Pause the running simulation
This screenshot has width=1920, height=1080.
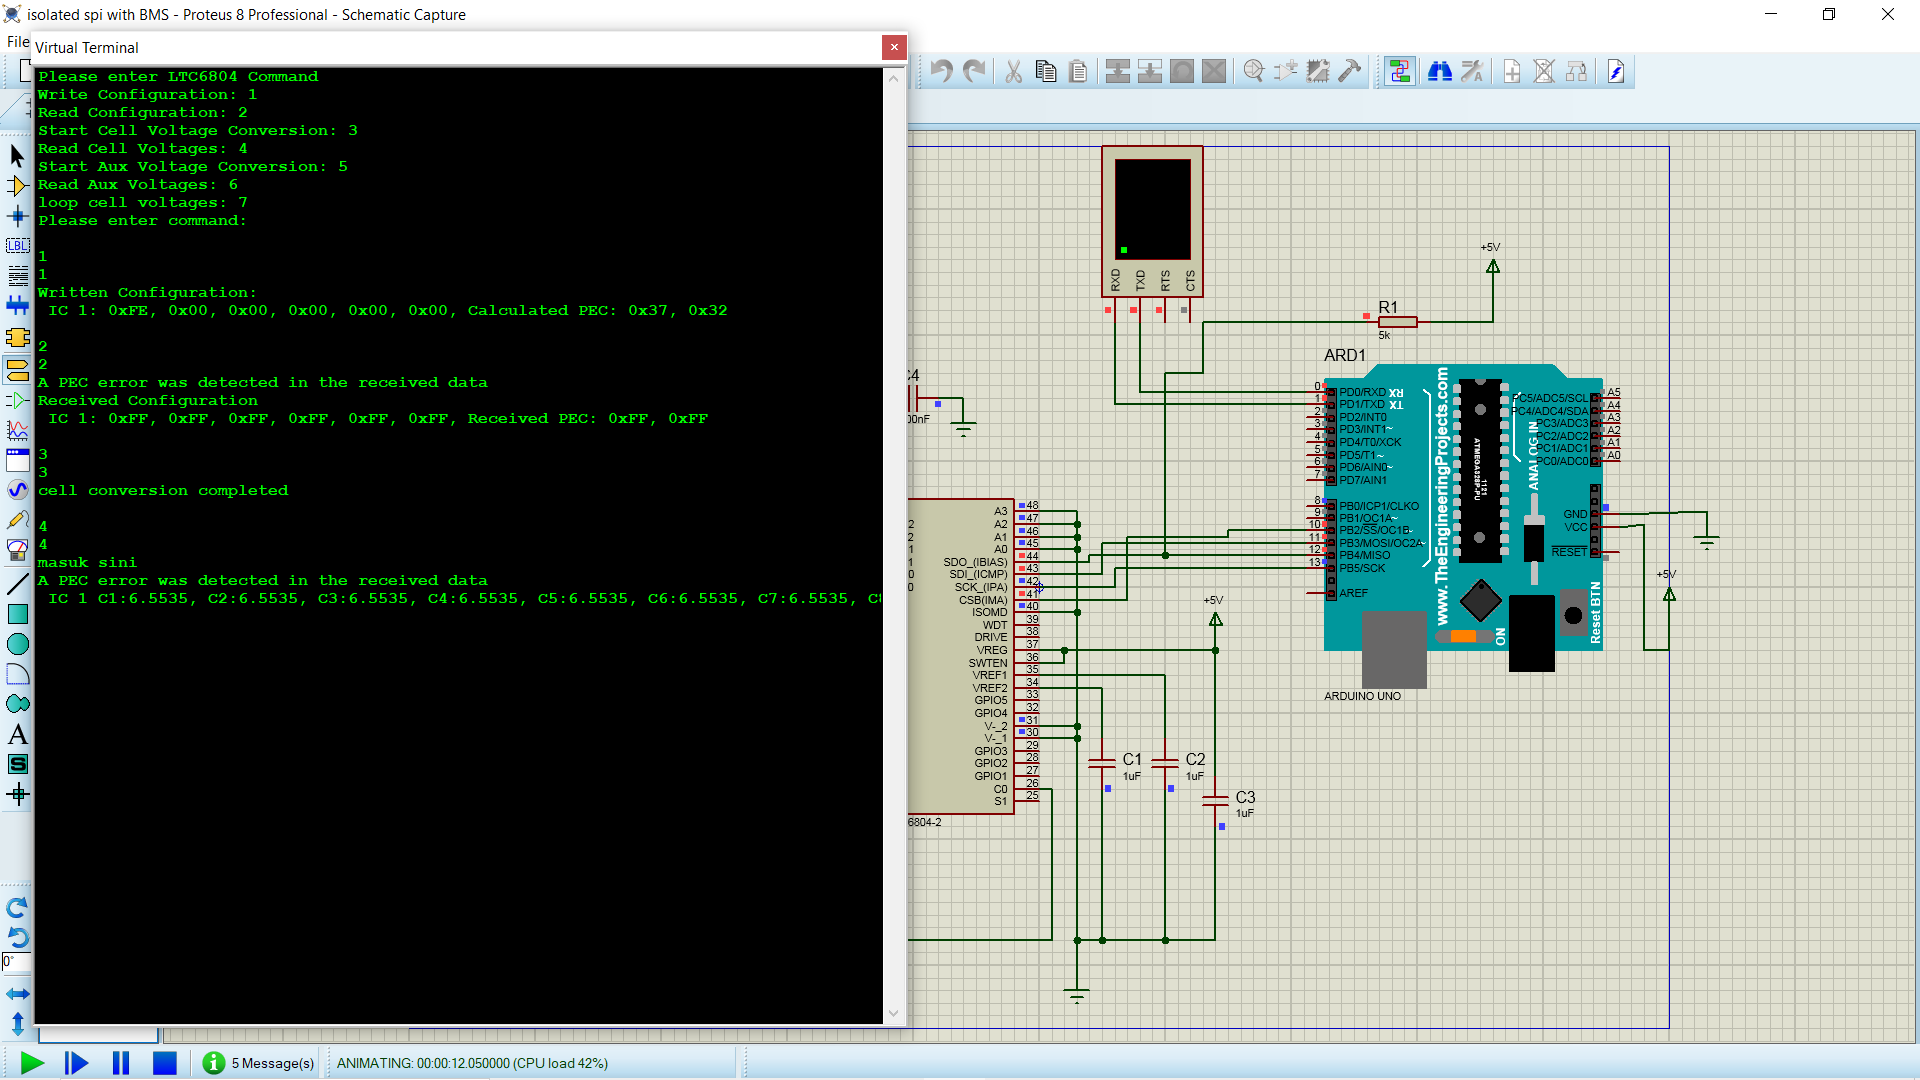120,1063
